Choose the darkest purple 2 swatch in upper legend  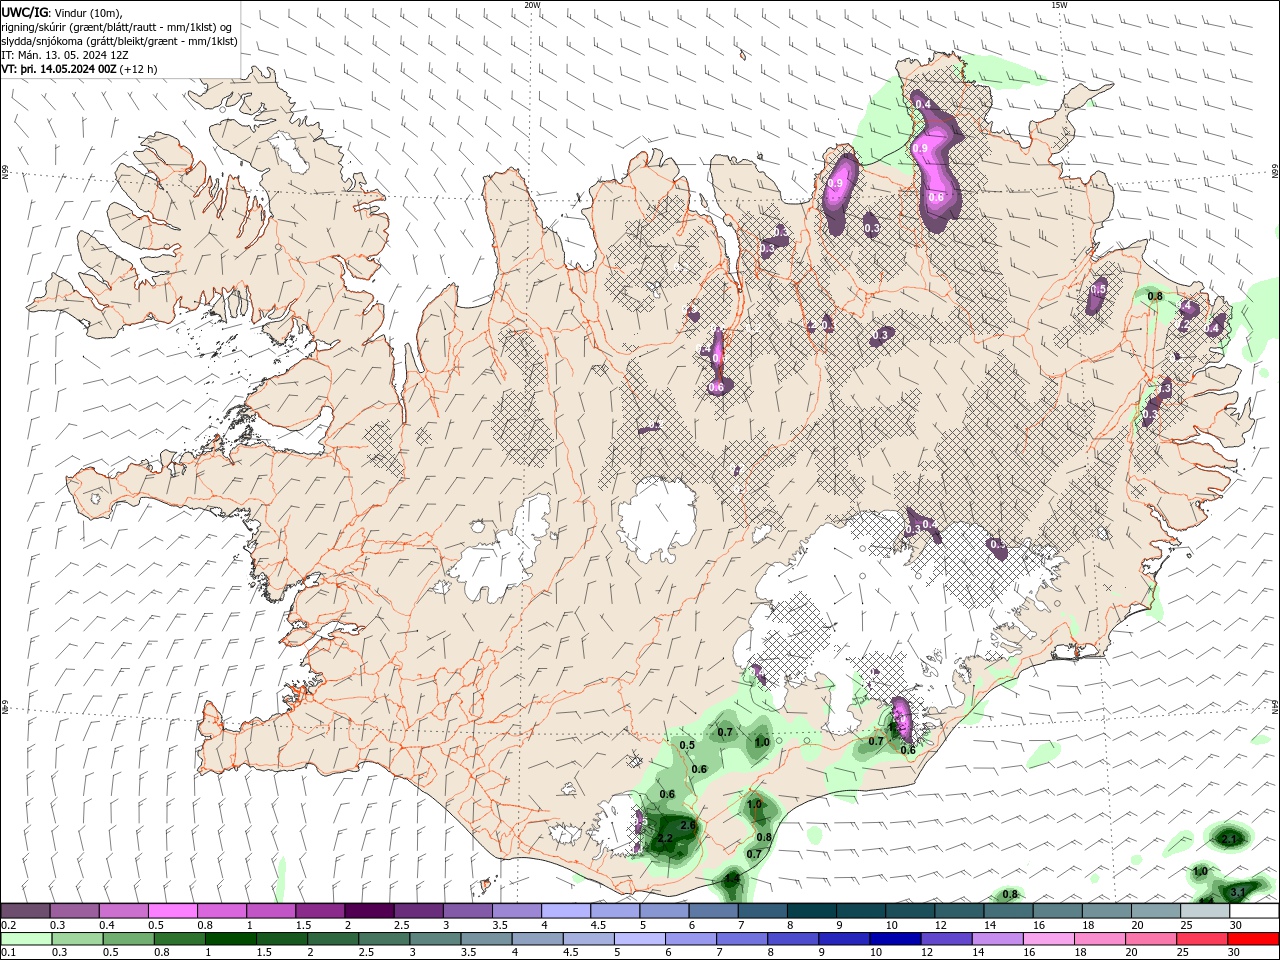click(x=369, y=911)
